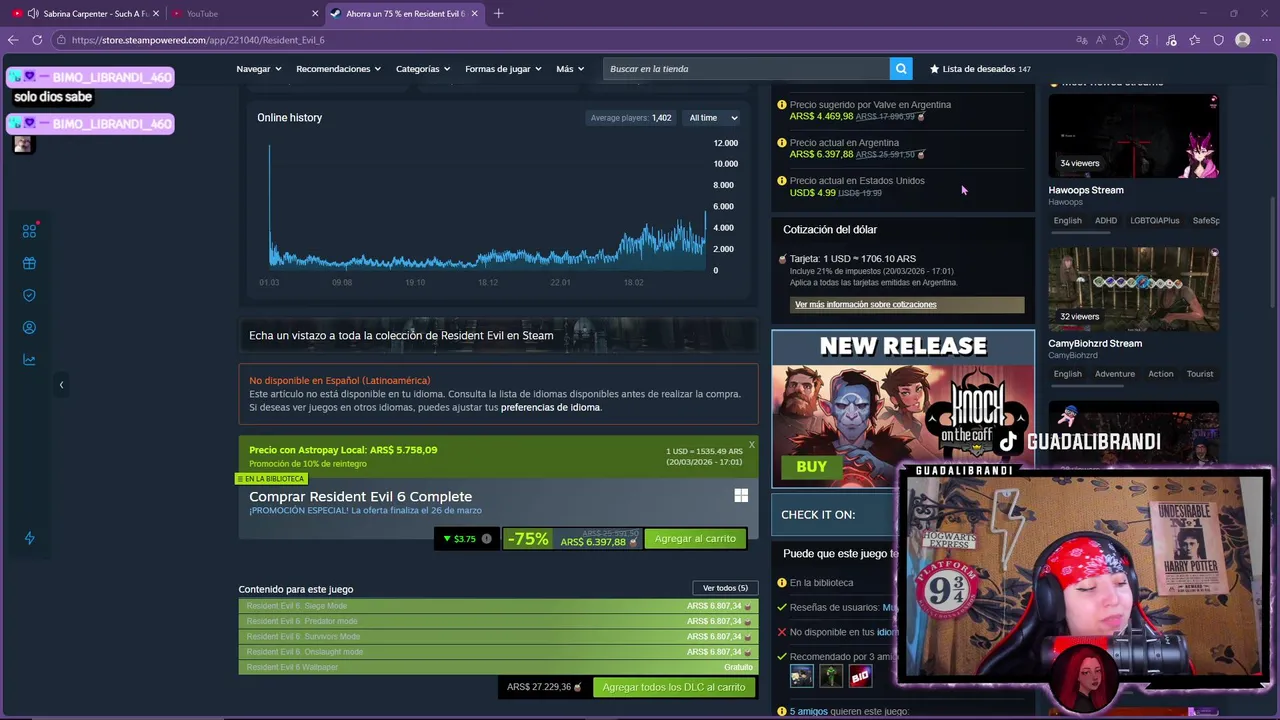
Task: Click the warning icon beside Precio actual en Estados Unidos
Action: coord(782,181)
